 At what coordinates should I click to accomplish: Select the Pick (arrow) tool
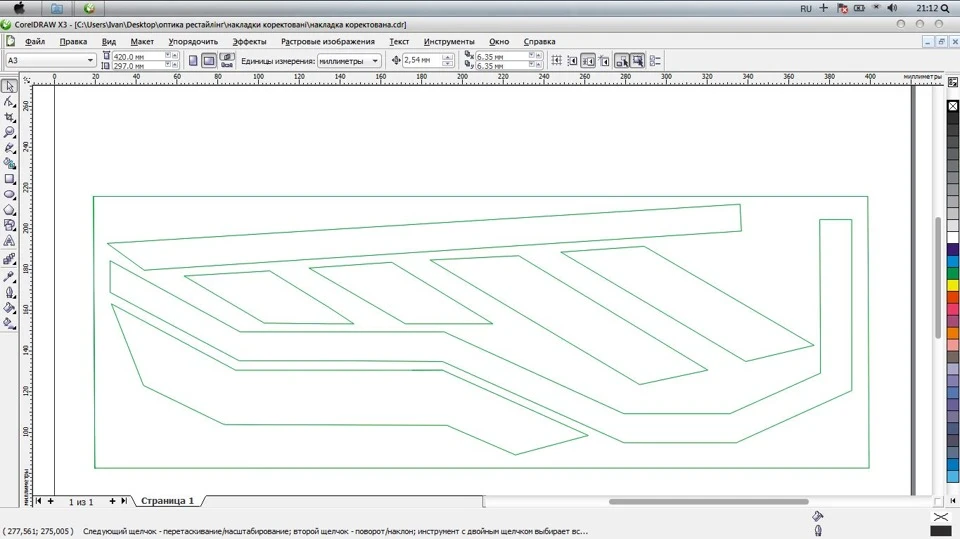point(9,86)
